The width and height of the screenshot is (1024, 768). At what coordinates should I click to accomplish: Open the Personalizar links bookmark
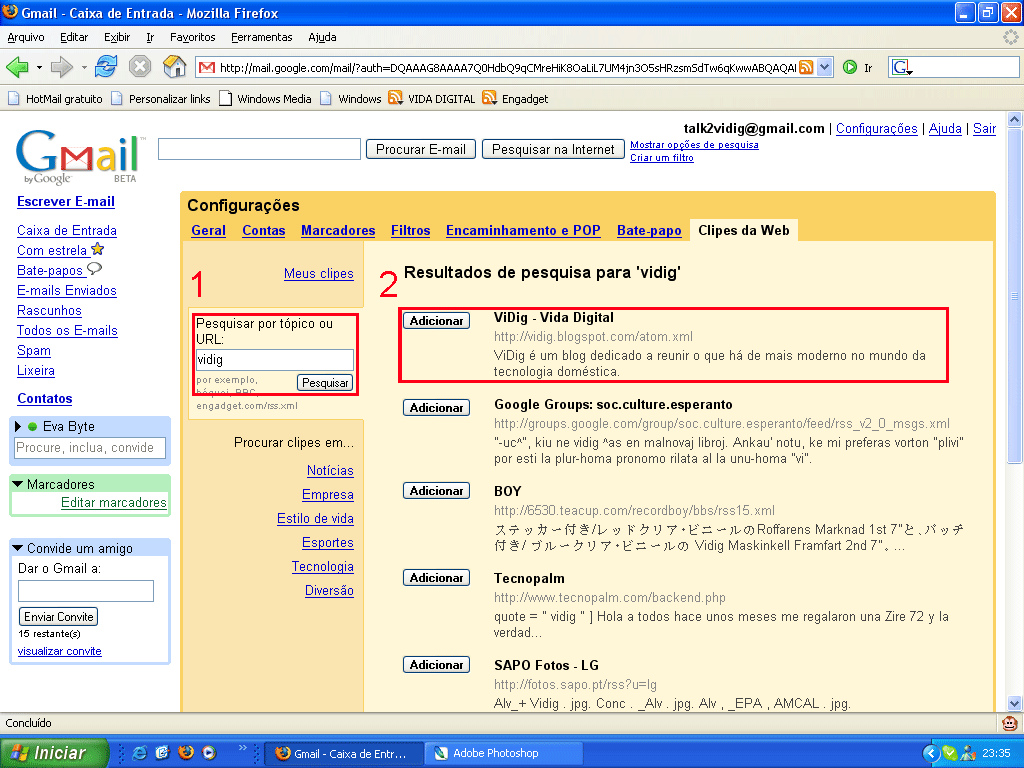point(161,99)
